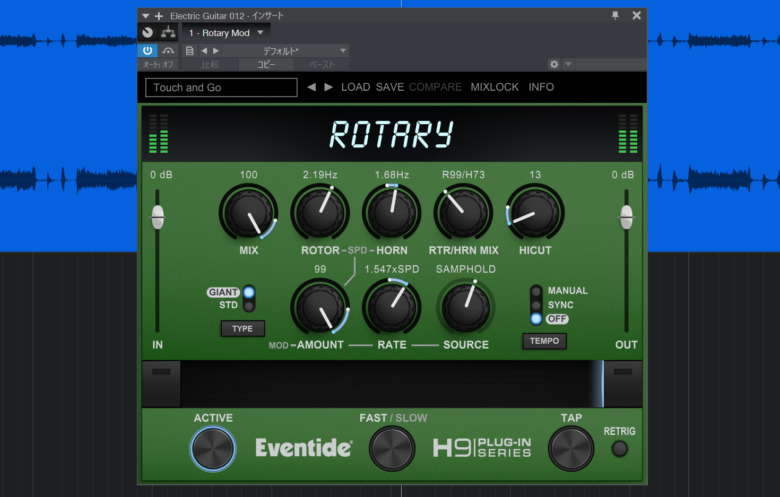The height and width of the screenshot is (497, 780).
Task: Click the Touch and Go preset name field
Action: click(x=221, y=88)
